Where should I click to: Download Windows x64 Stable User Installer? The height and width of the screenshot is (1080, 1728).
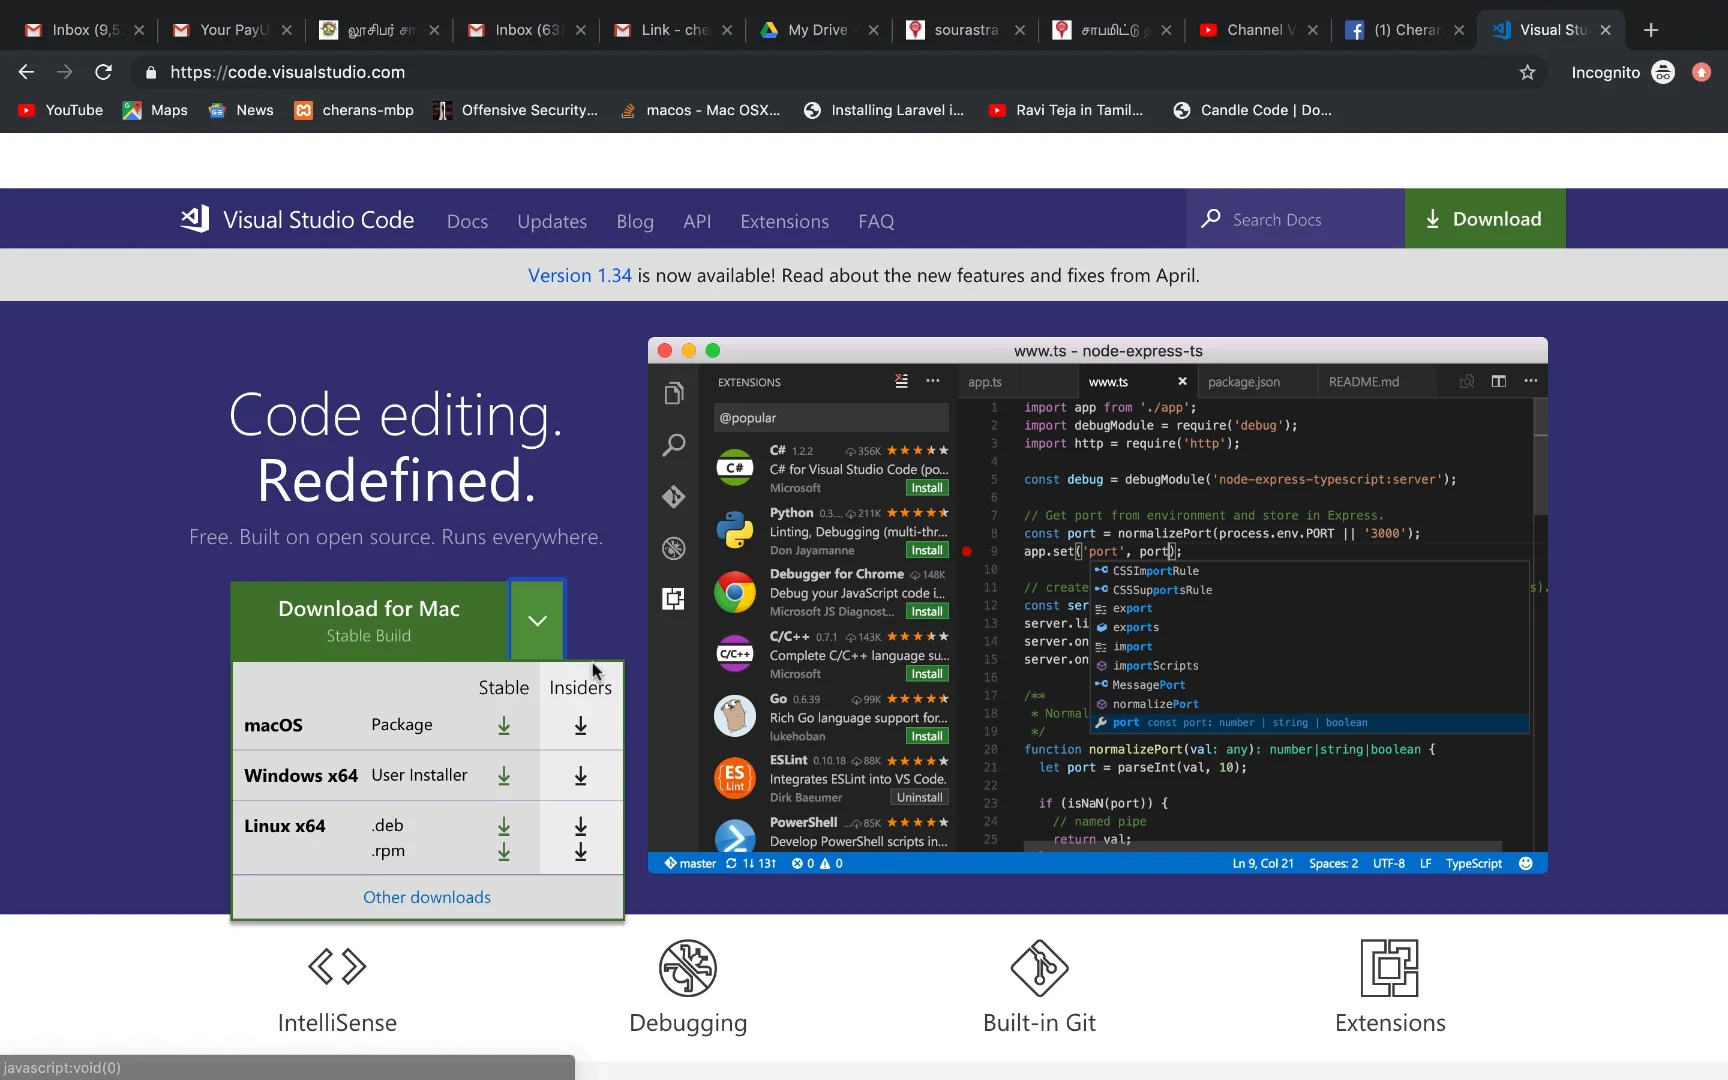click(504, 776)
